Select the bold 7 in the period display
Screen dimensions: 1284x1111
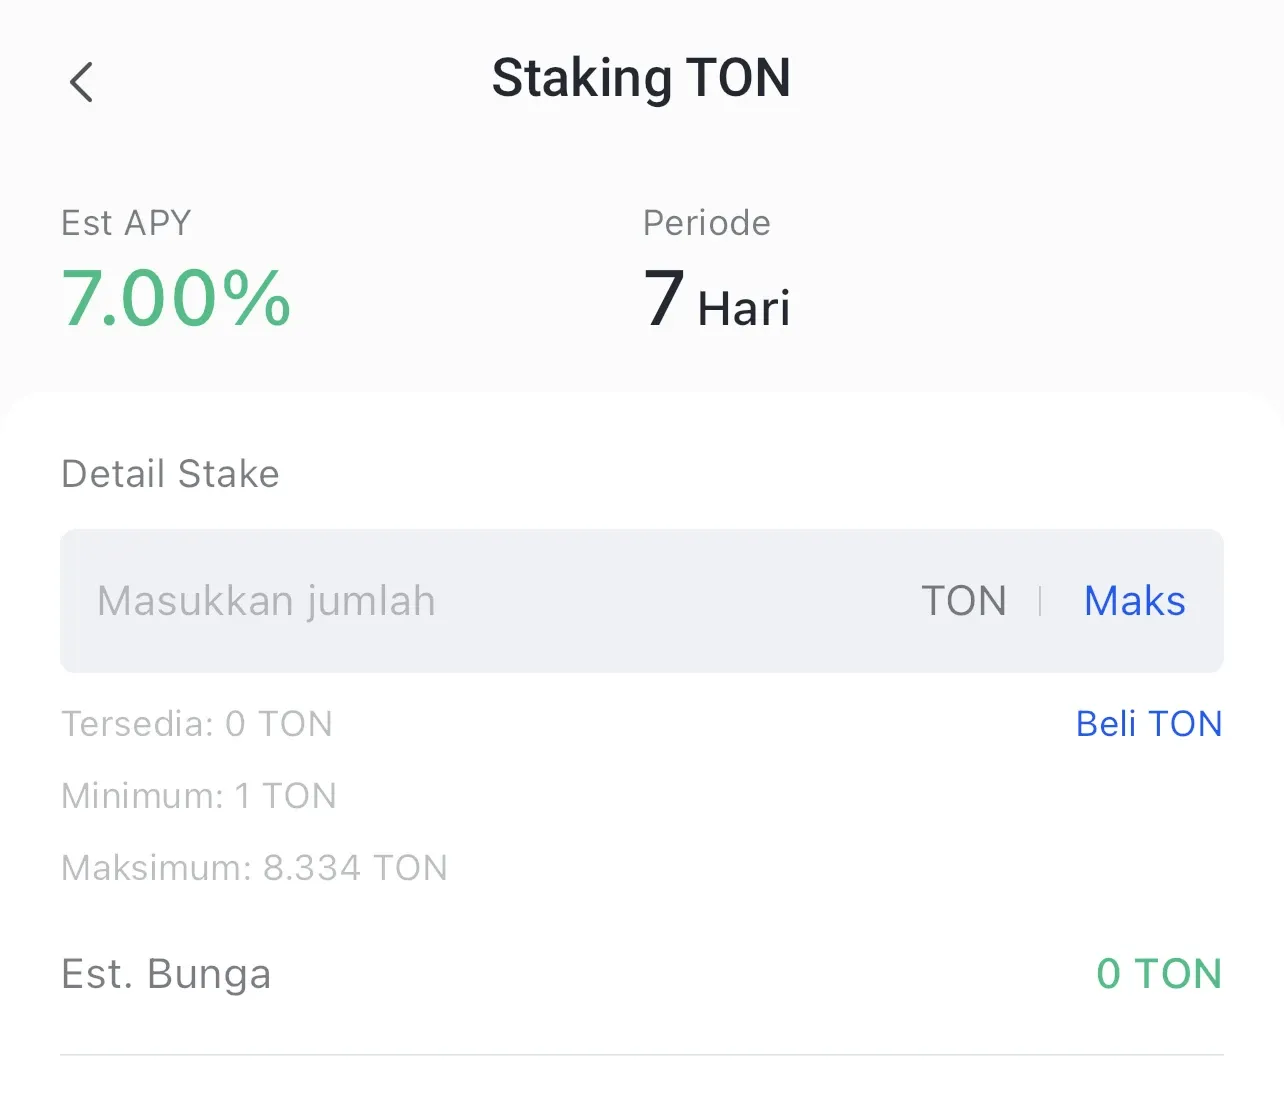tap(663, 295)
